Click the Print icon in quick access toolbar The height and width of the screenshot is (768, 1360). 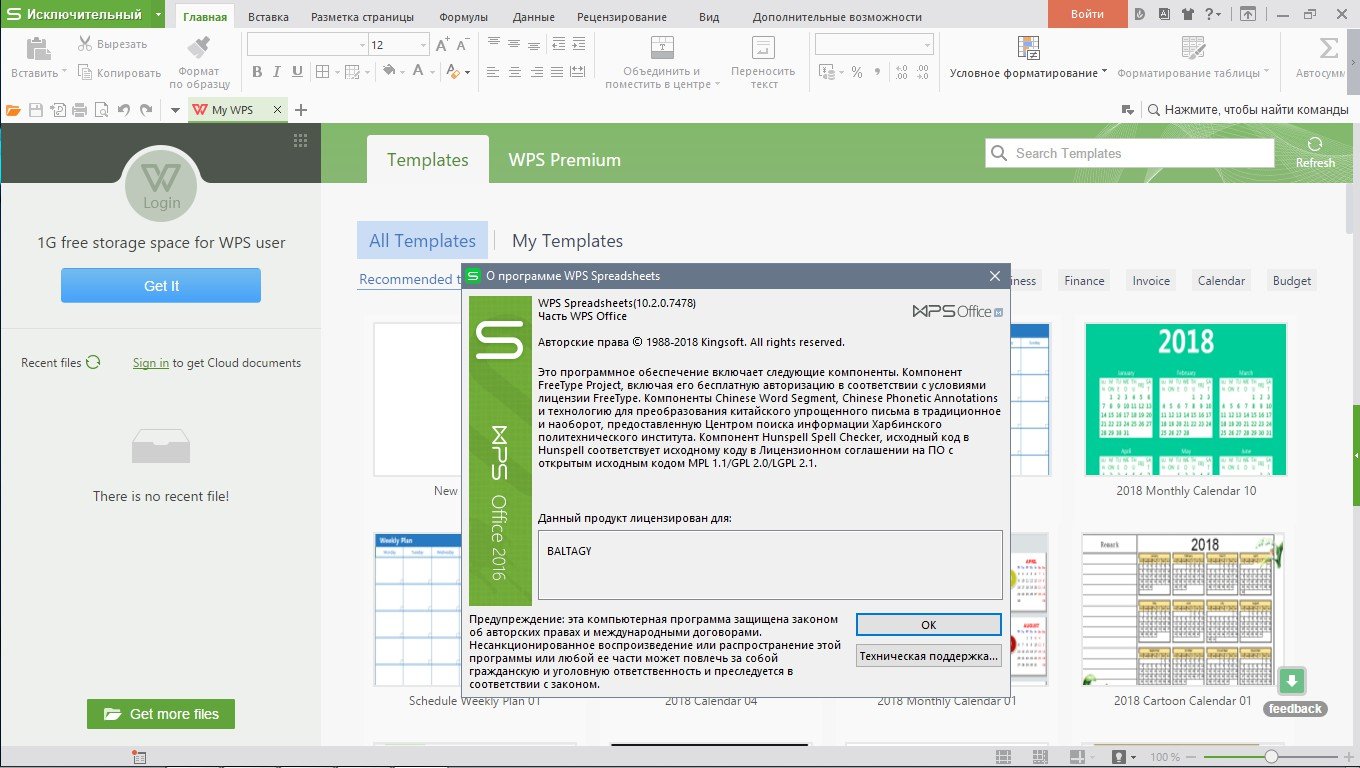pos(79,110)
